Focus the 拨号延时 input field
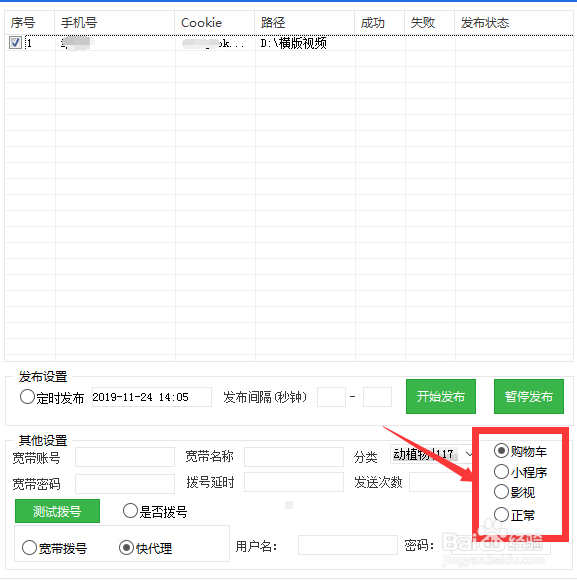The height and width of the screenshot is (580, 577). click(294, 482)
